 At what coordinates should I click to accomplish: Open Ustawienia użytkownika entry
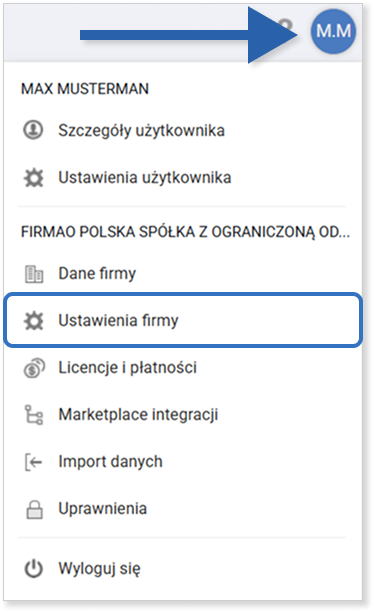pos(182,178)
